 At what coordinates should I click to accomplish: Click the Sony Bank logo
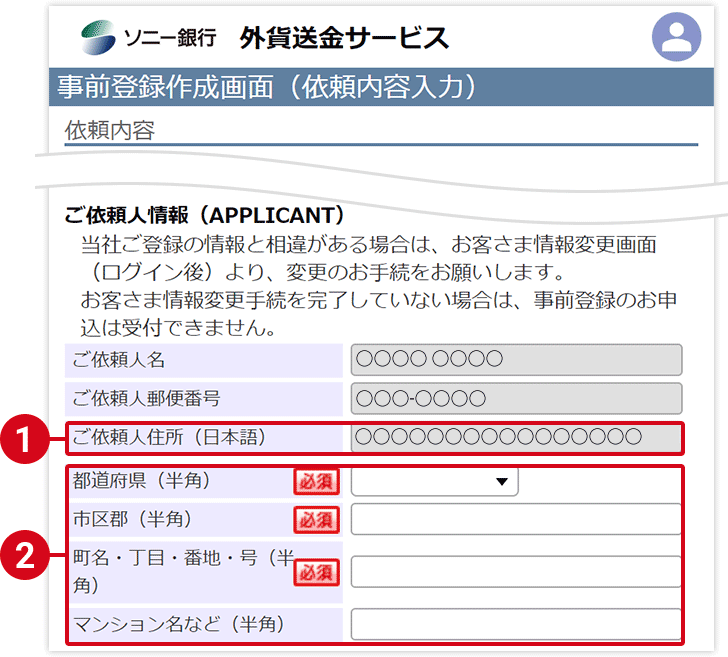coord(148,38)
